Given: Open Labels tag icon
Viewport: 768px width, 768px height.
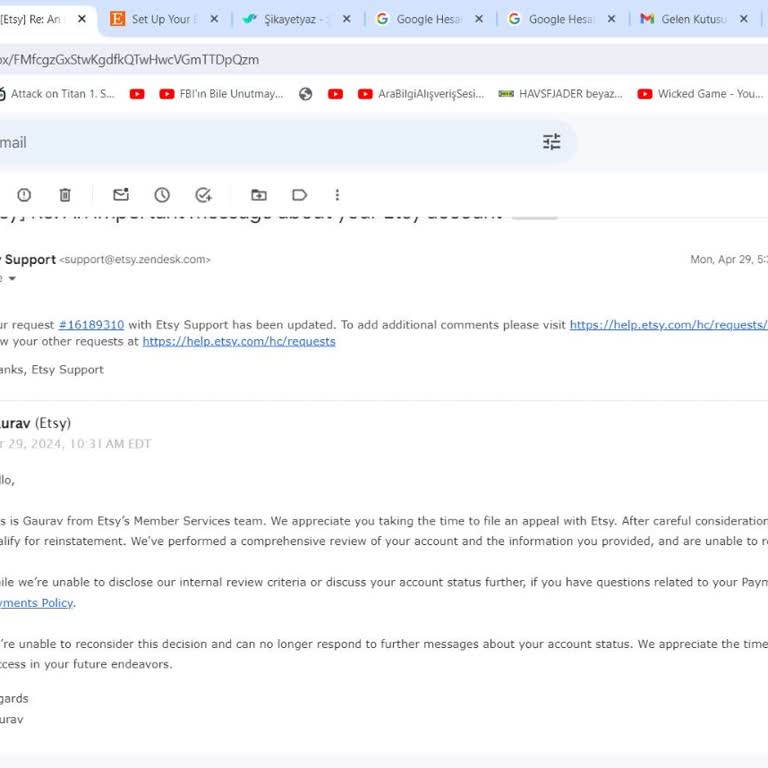Looking at the screenshot, I should (299, 195).
